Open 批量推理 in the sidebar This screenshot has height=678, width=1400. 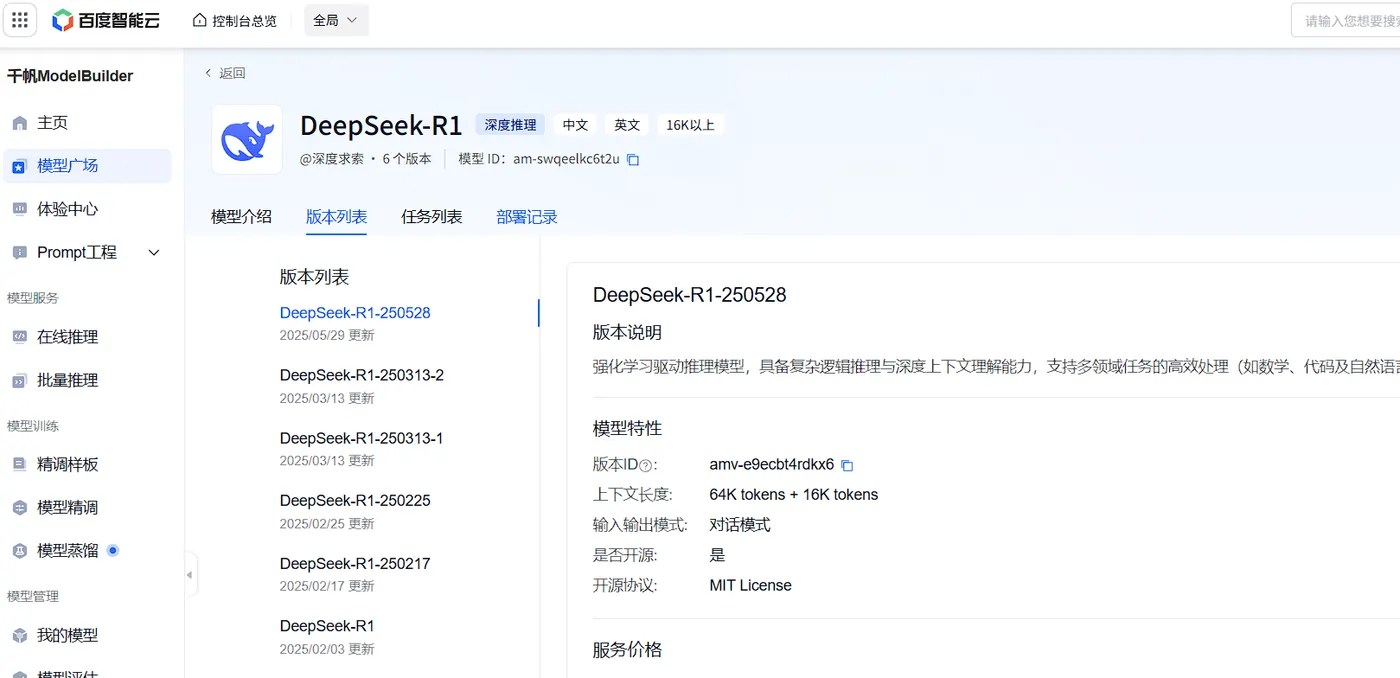pyautogui.click(x=87, y=381)
